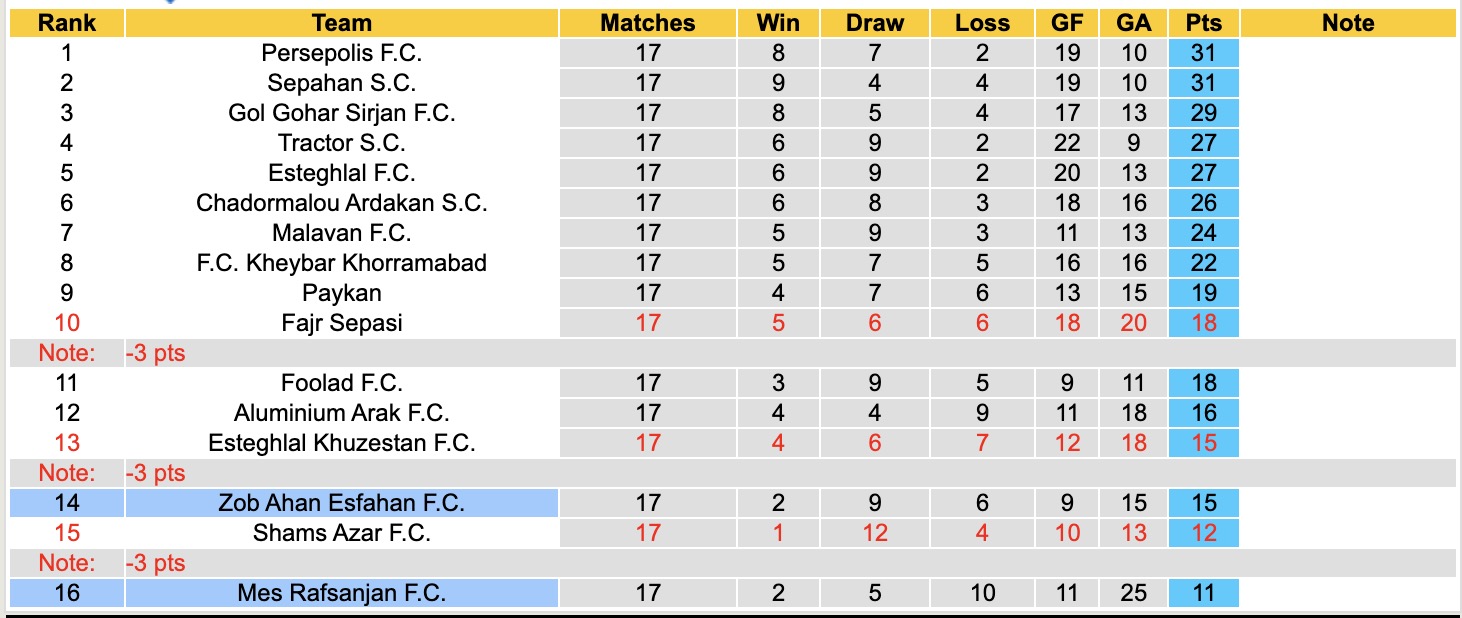Screen dimensions: 1462x618
Task: Click the Note column header
Action: (x=1348, y=23)
